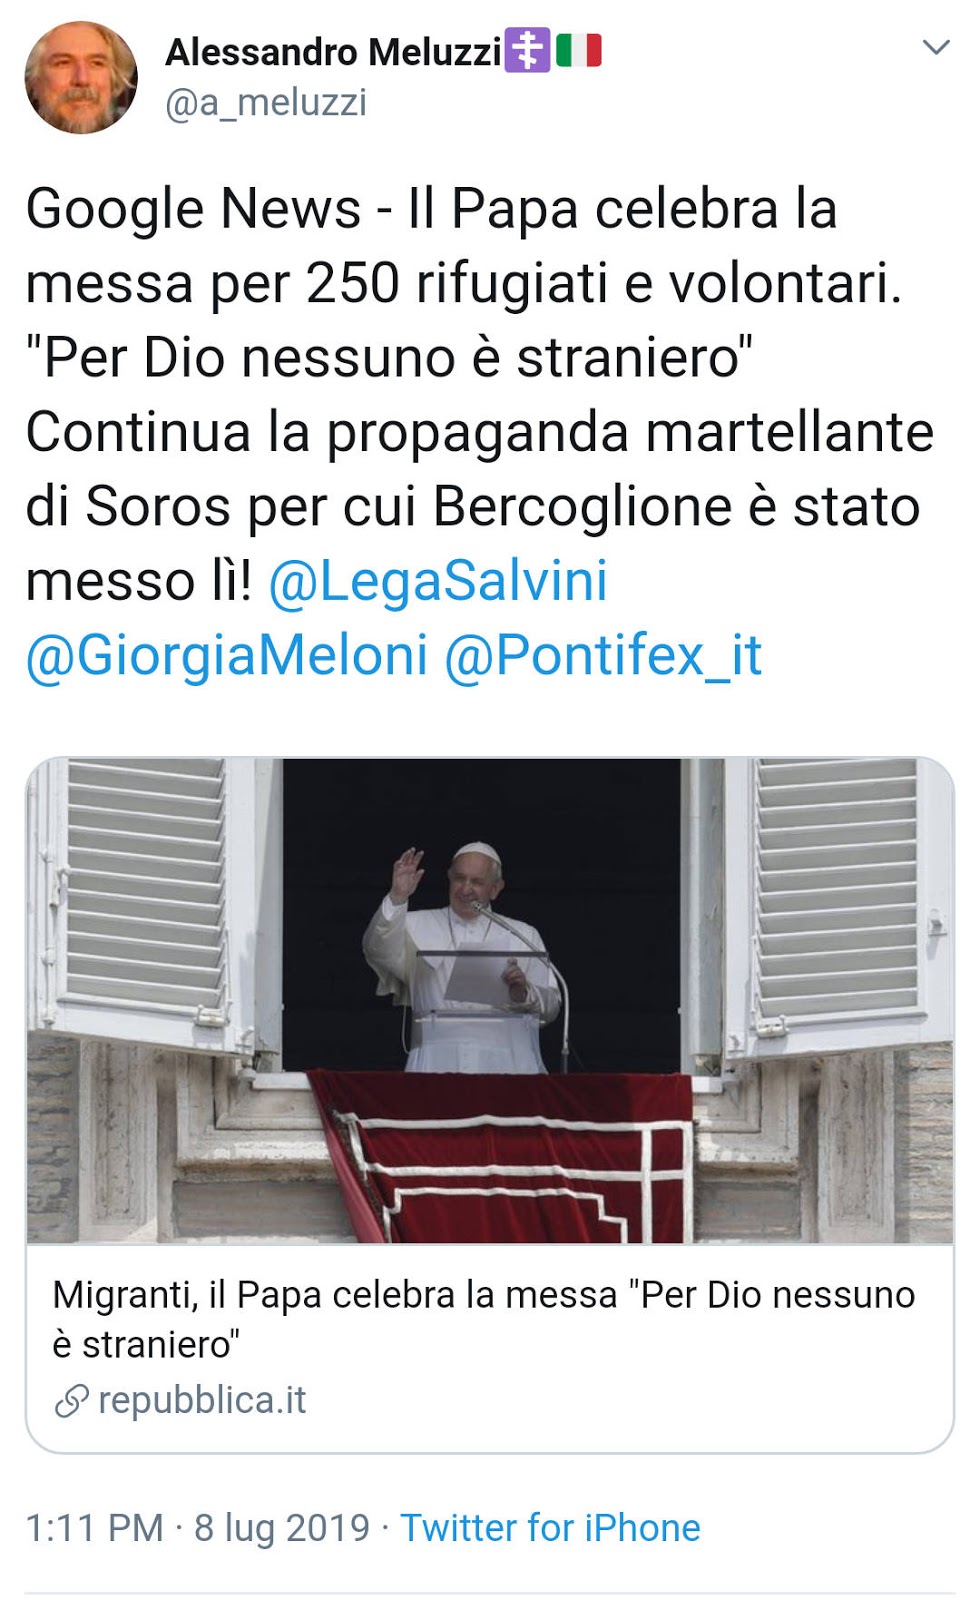The height and width of the screenshot is (1600, 980).
Task: Click the link chain icon beside repubblica.it
Action: [71, 1401]
